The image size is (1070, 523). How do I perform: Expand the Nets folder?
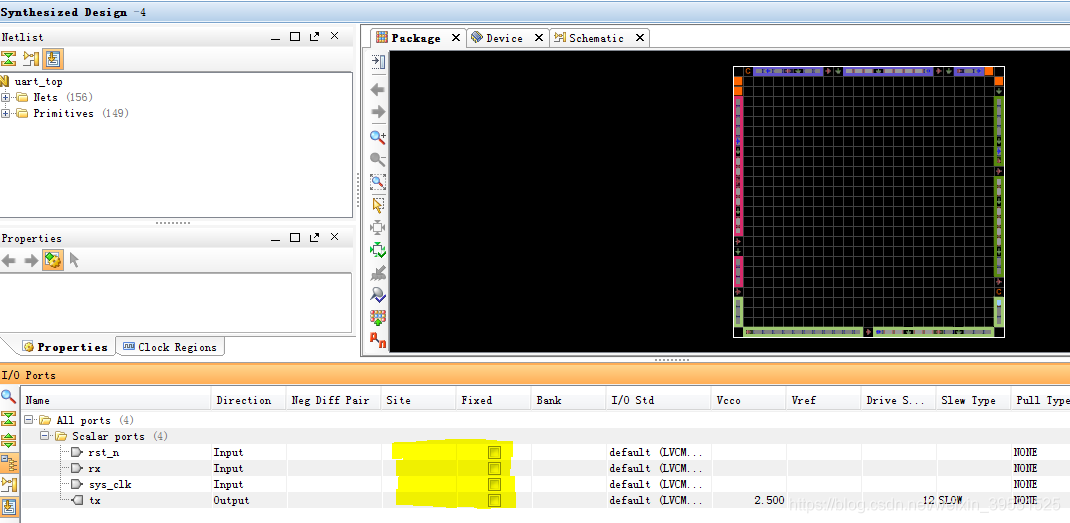coord(5,98)
